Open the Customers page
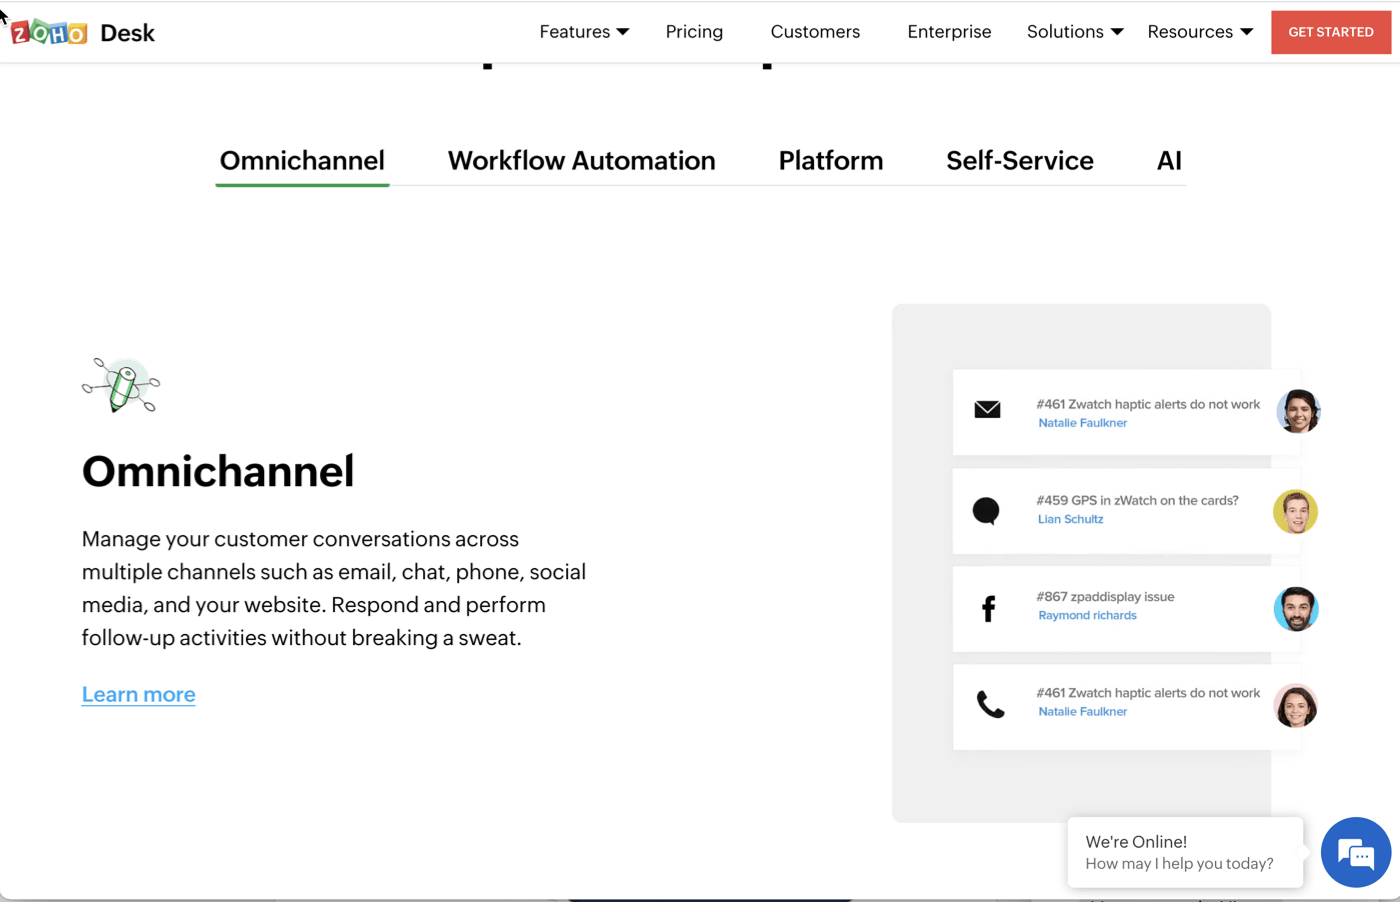 pos(815,32)
